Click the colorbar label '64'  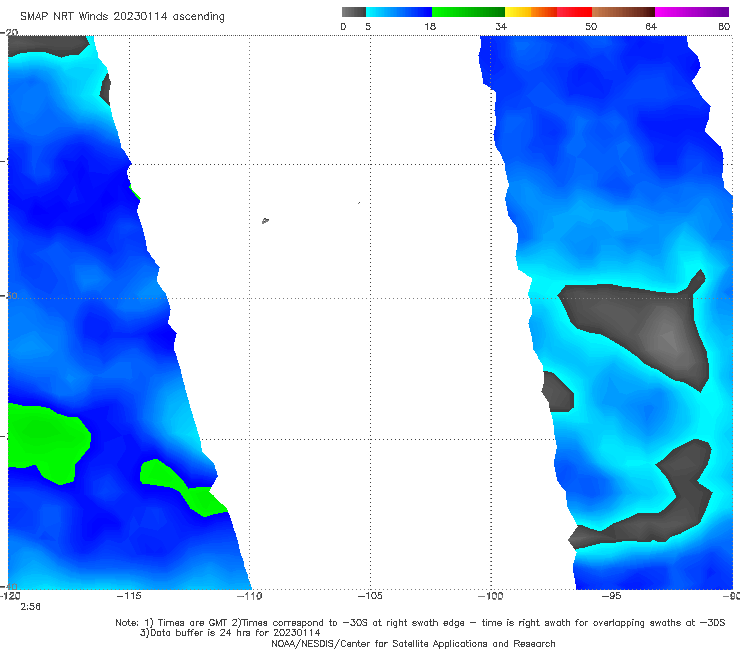(651, 27)
